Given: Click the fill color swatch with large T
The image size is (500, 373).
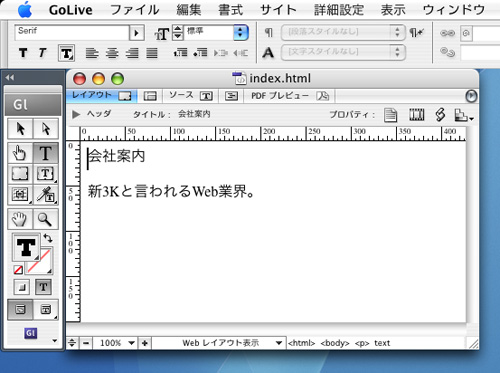Looking at the screenshot, I should (x=26, y=247).
